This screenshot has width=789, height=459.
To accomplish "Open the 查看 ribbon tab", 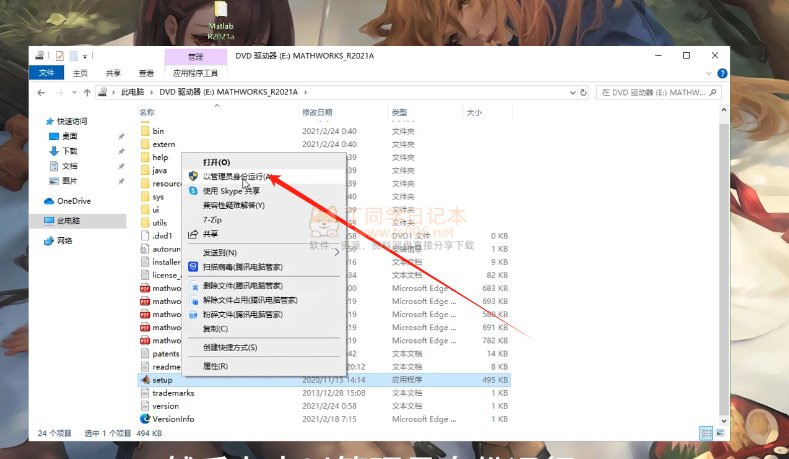I will coord(146,73).
